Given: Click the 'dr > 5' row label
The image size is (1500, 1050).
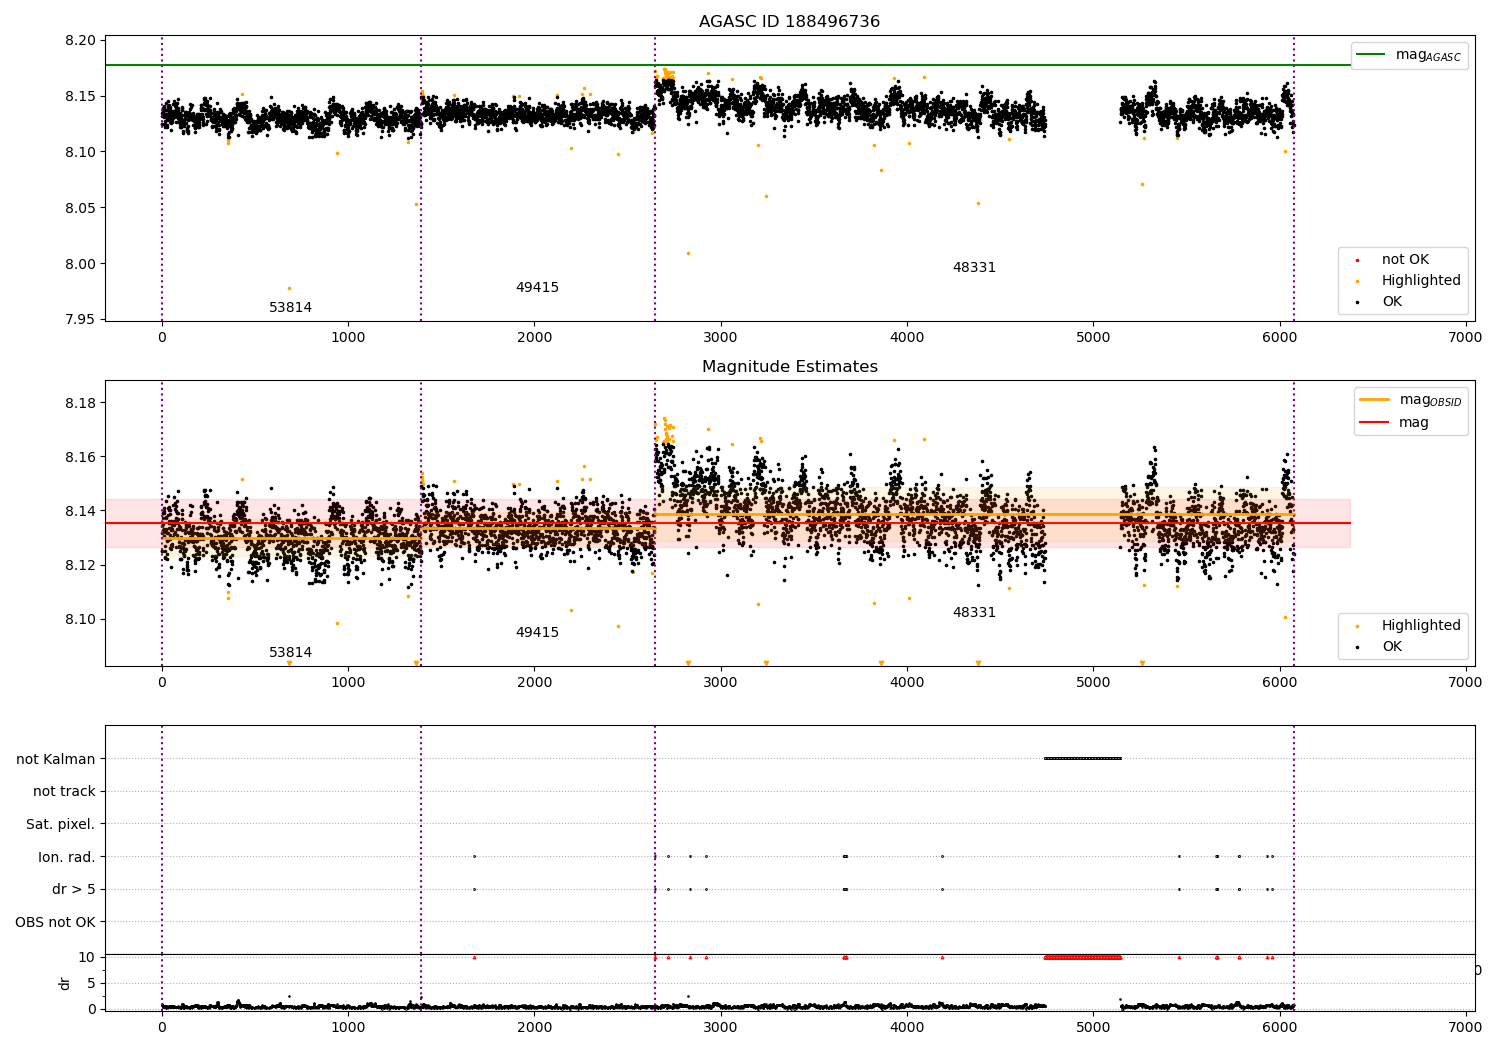Looking at the screenshot, I should pos(74,890).
